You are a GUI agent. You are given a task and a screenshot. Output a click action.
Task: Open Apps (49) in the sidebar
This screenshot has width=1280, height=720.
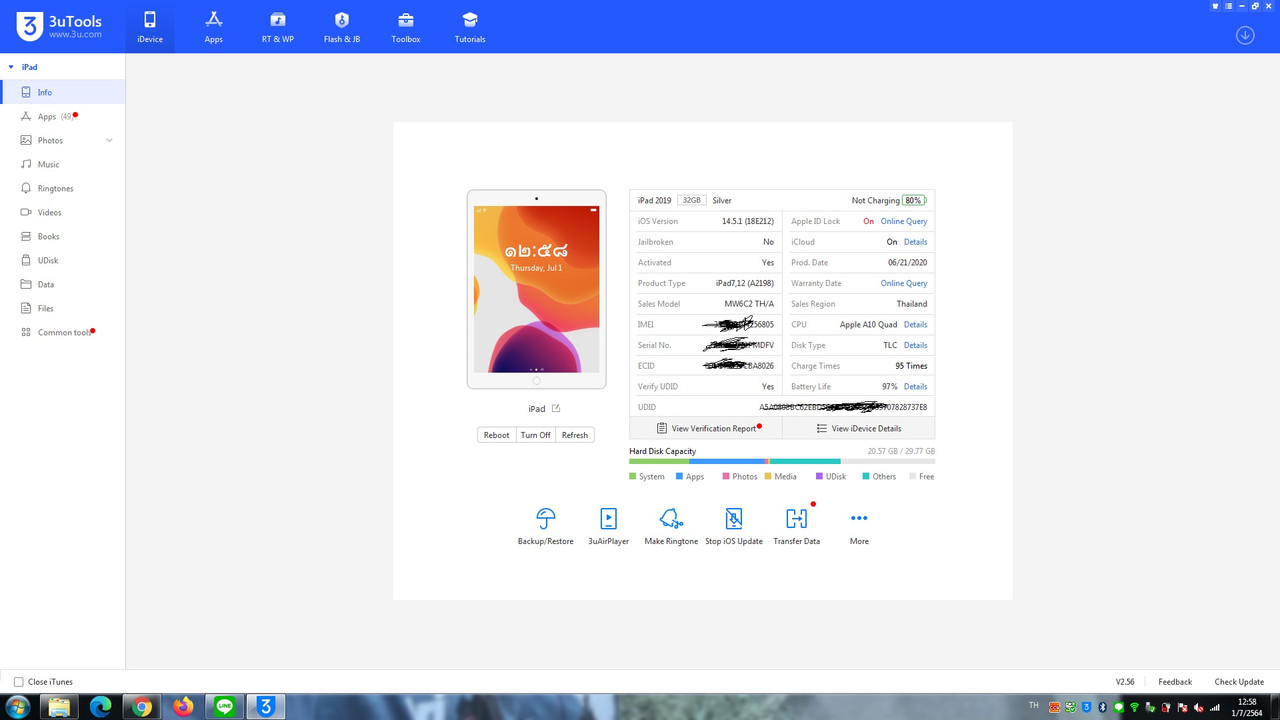click(62, 116)
